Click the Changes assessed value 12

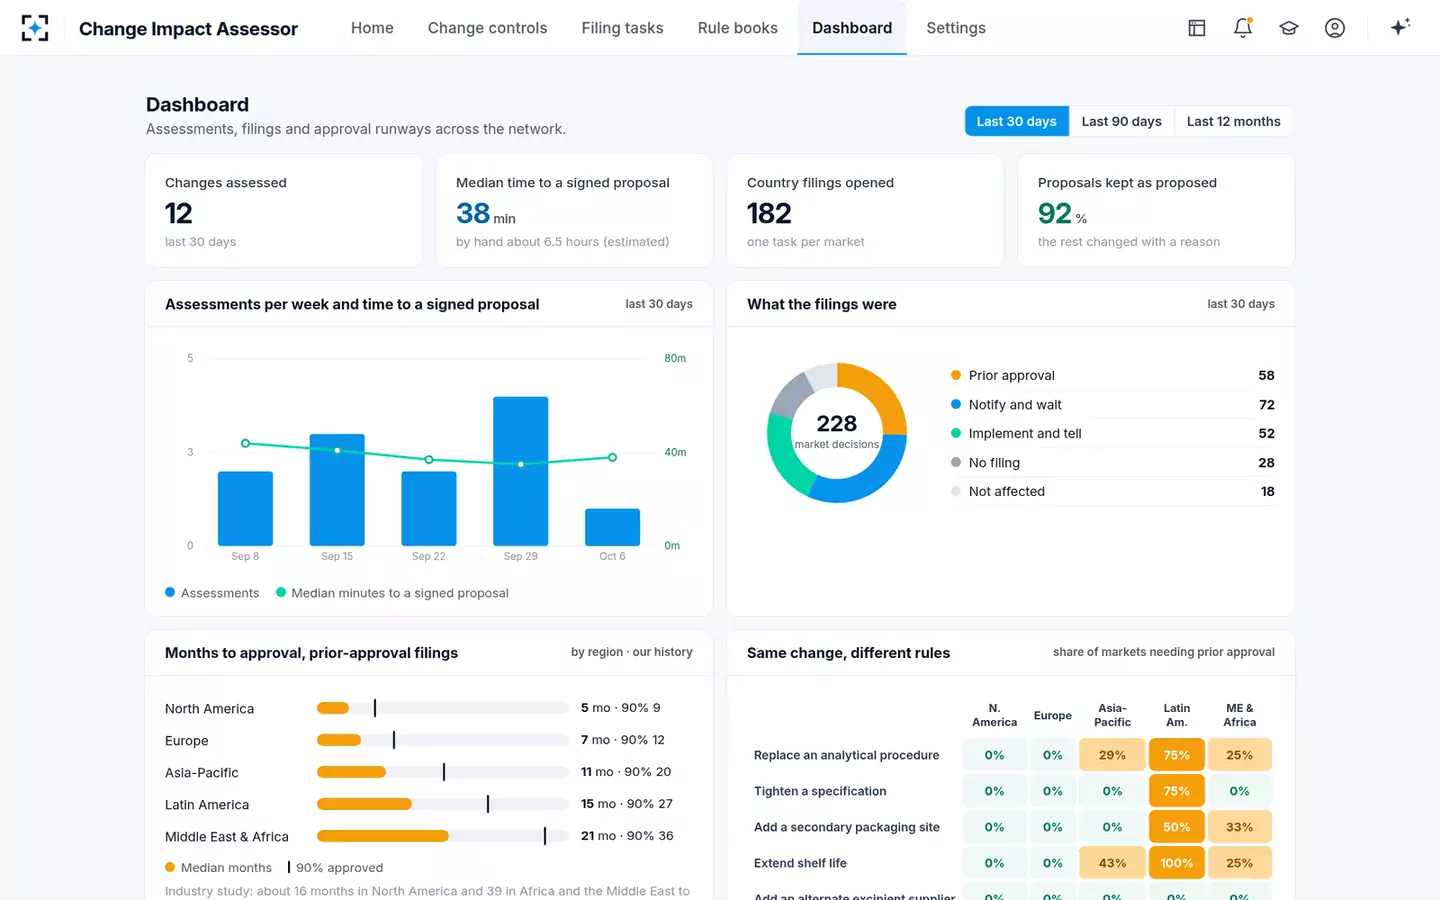pos(179,213)
